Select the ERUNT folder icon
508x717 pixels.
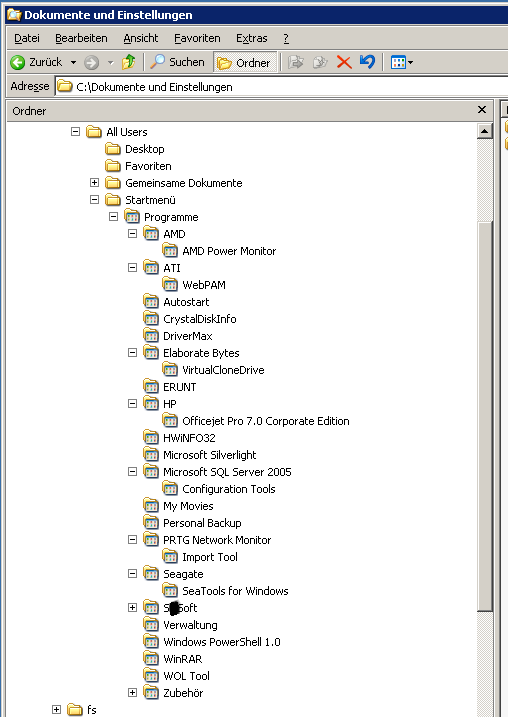(151, 386)
